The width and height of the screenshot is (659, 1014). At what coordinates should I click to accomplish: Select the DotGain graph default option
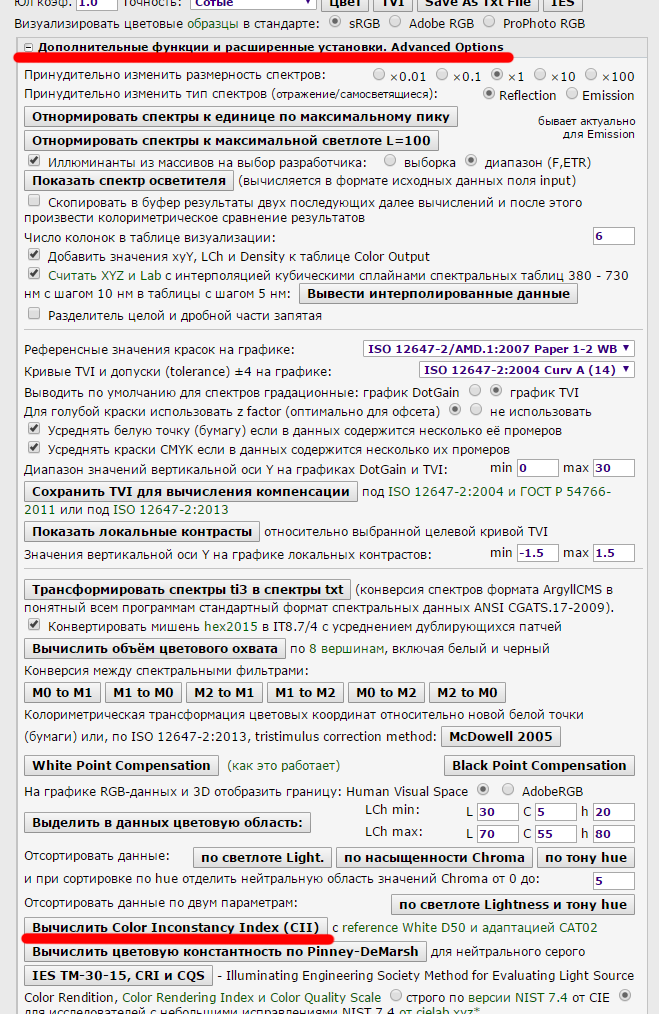[475, 390]
